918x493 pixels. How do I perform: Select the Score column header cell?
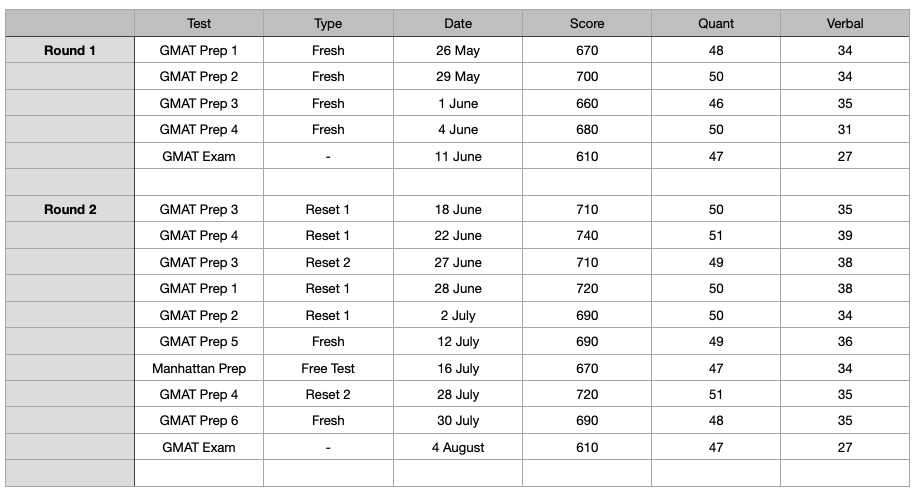[x=587, y=23]
